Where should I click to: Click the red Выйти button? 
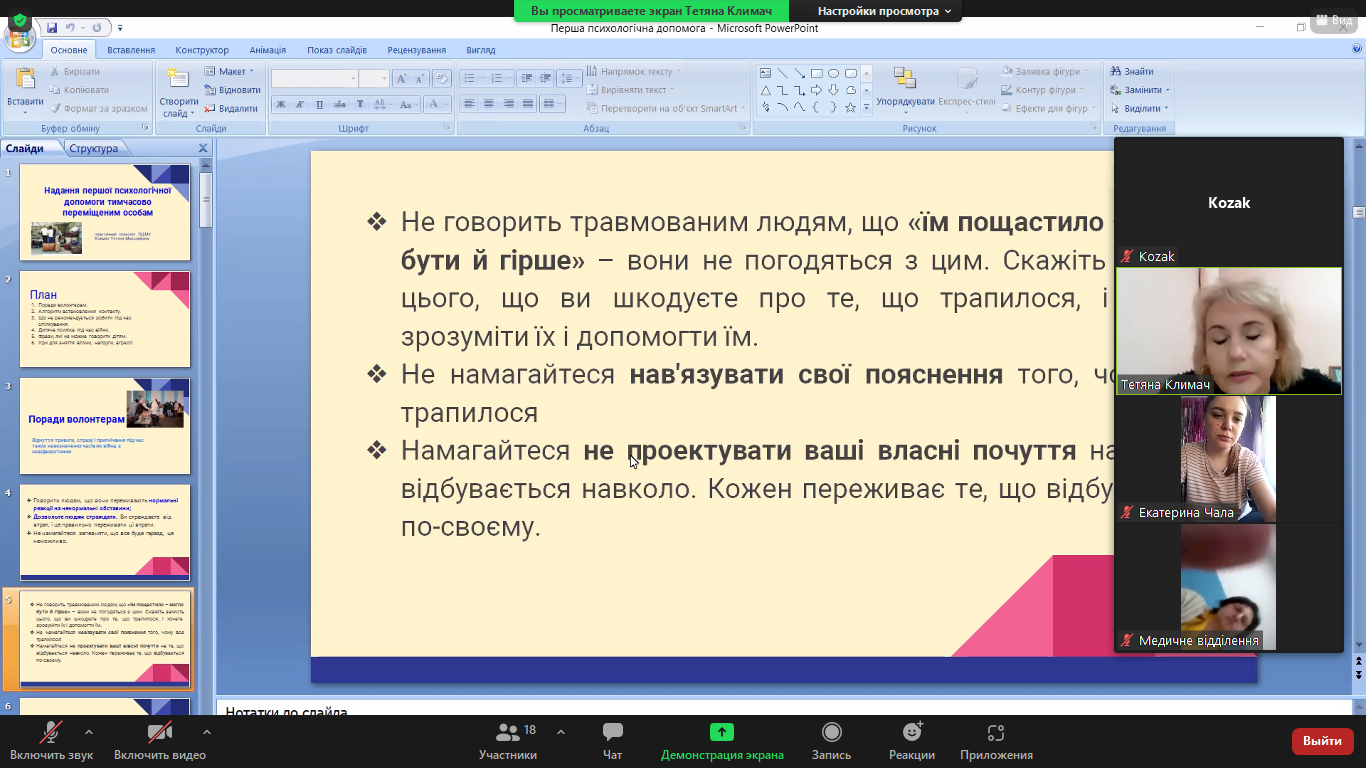[1322, 741]
